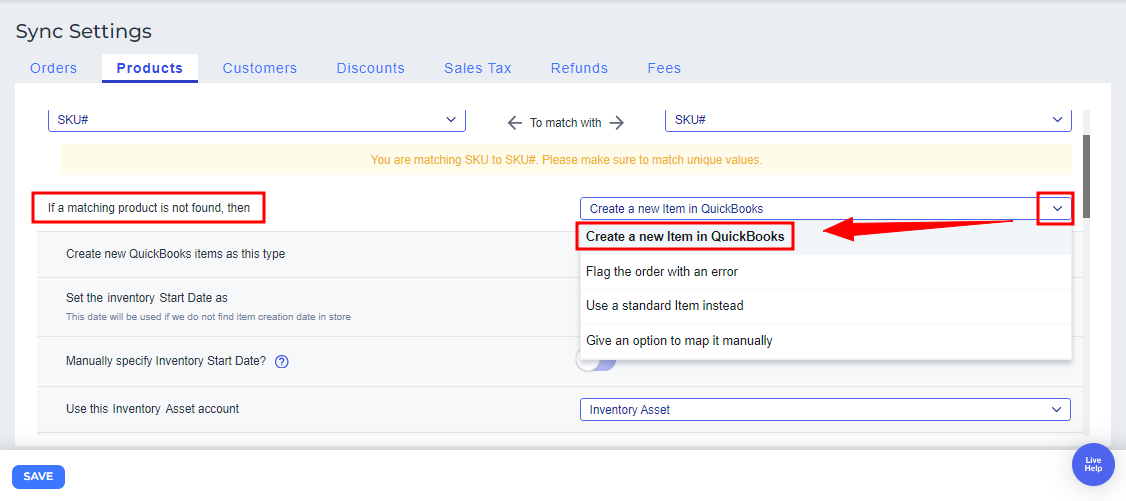Select Use a standard Item instead
1126x501 pixels.
(x=826, y=306)
